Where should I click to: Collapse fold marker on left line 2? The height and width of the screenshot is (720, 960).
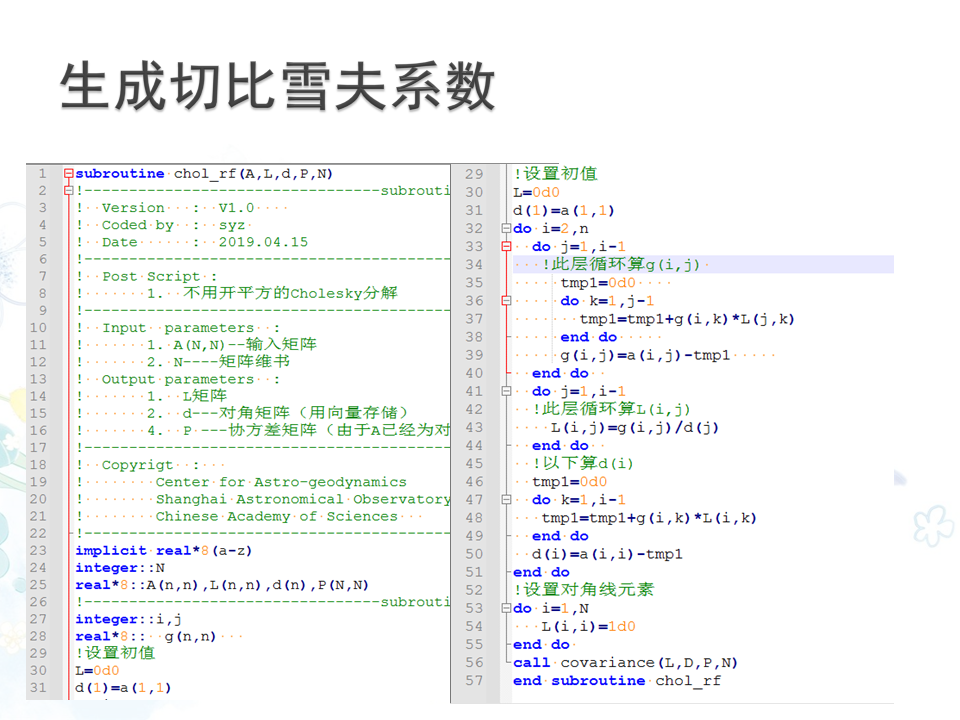click(x=68, y=191)
